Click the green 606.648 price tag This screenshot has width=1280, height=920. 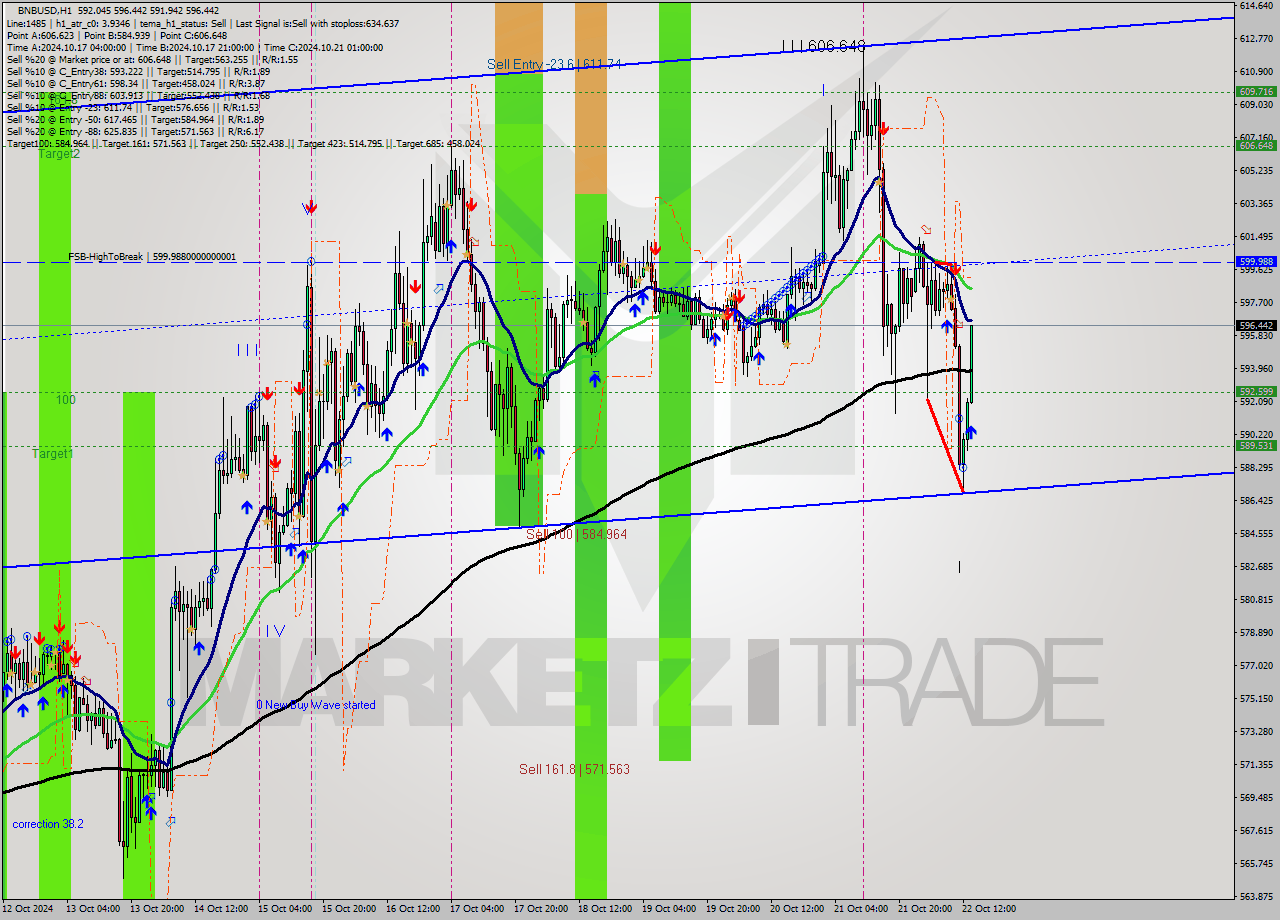click(1257, 145)
